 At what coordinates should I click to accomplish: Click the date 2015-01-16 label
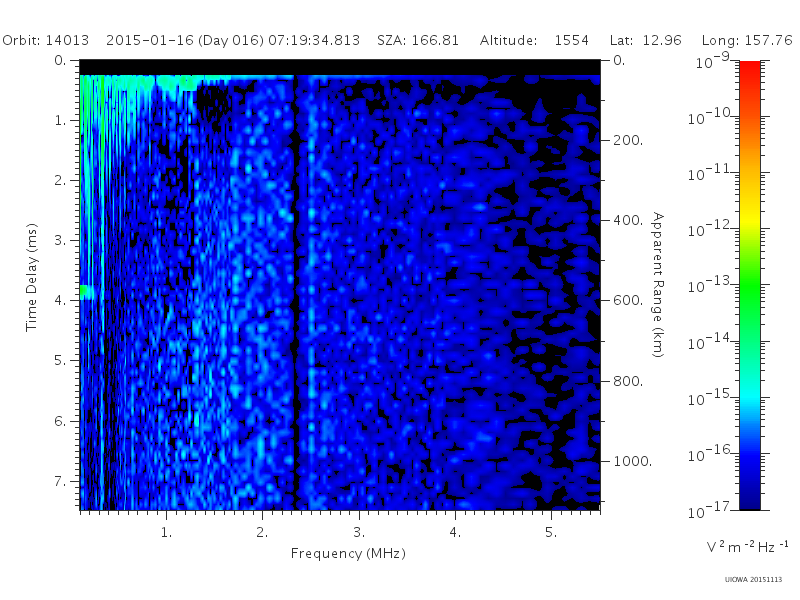coord(150,40)
